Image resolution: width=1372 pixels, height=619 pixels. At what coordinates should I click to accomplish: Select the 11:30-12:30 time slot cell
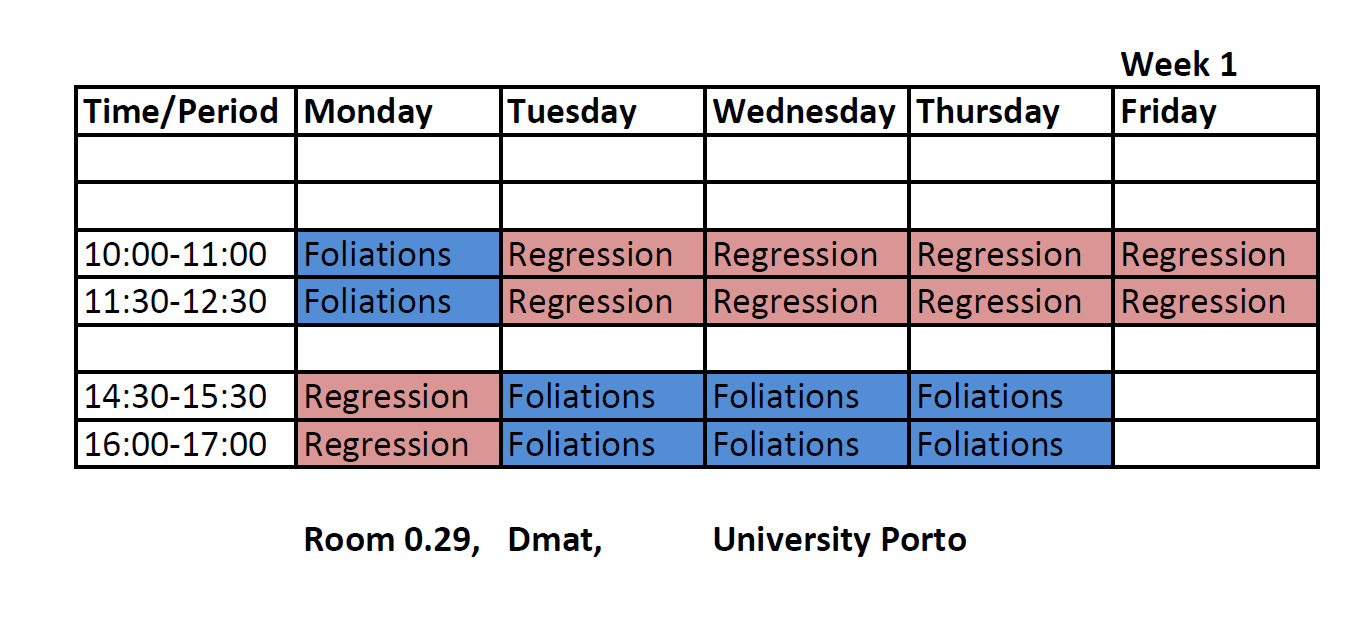point(186,301)
